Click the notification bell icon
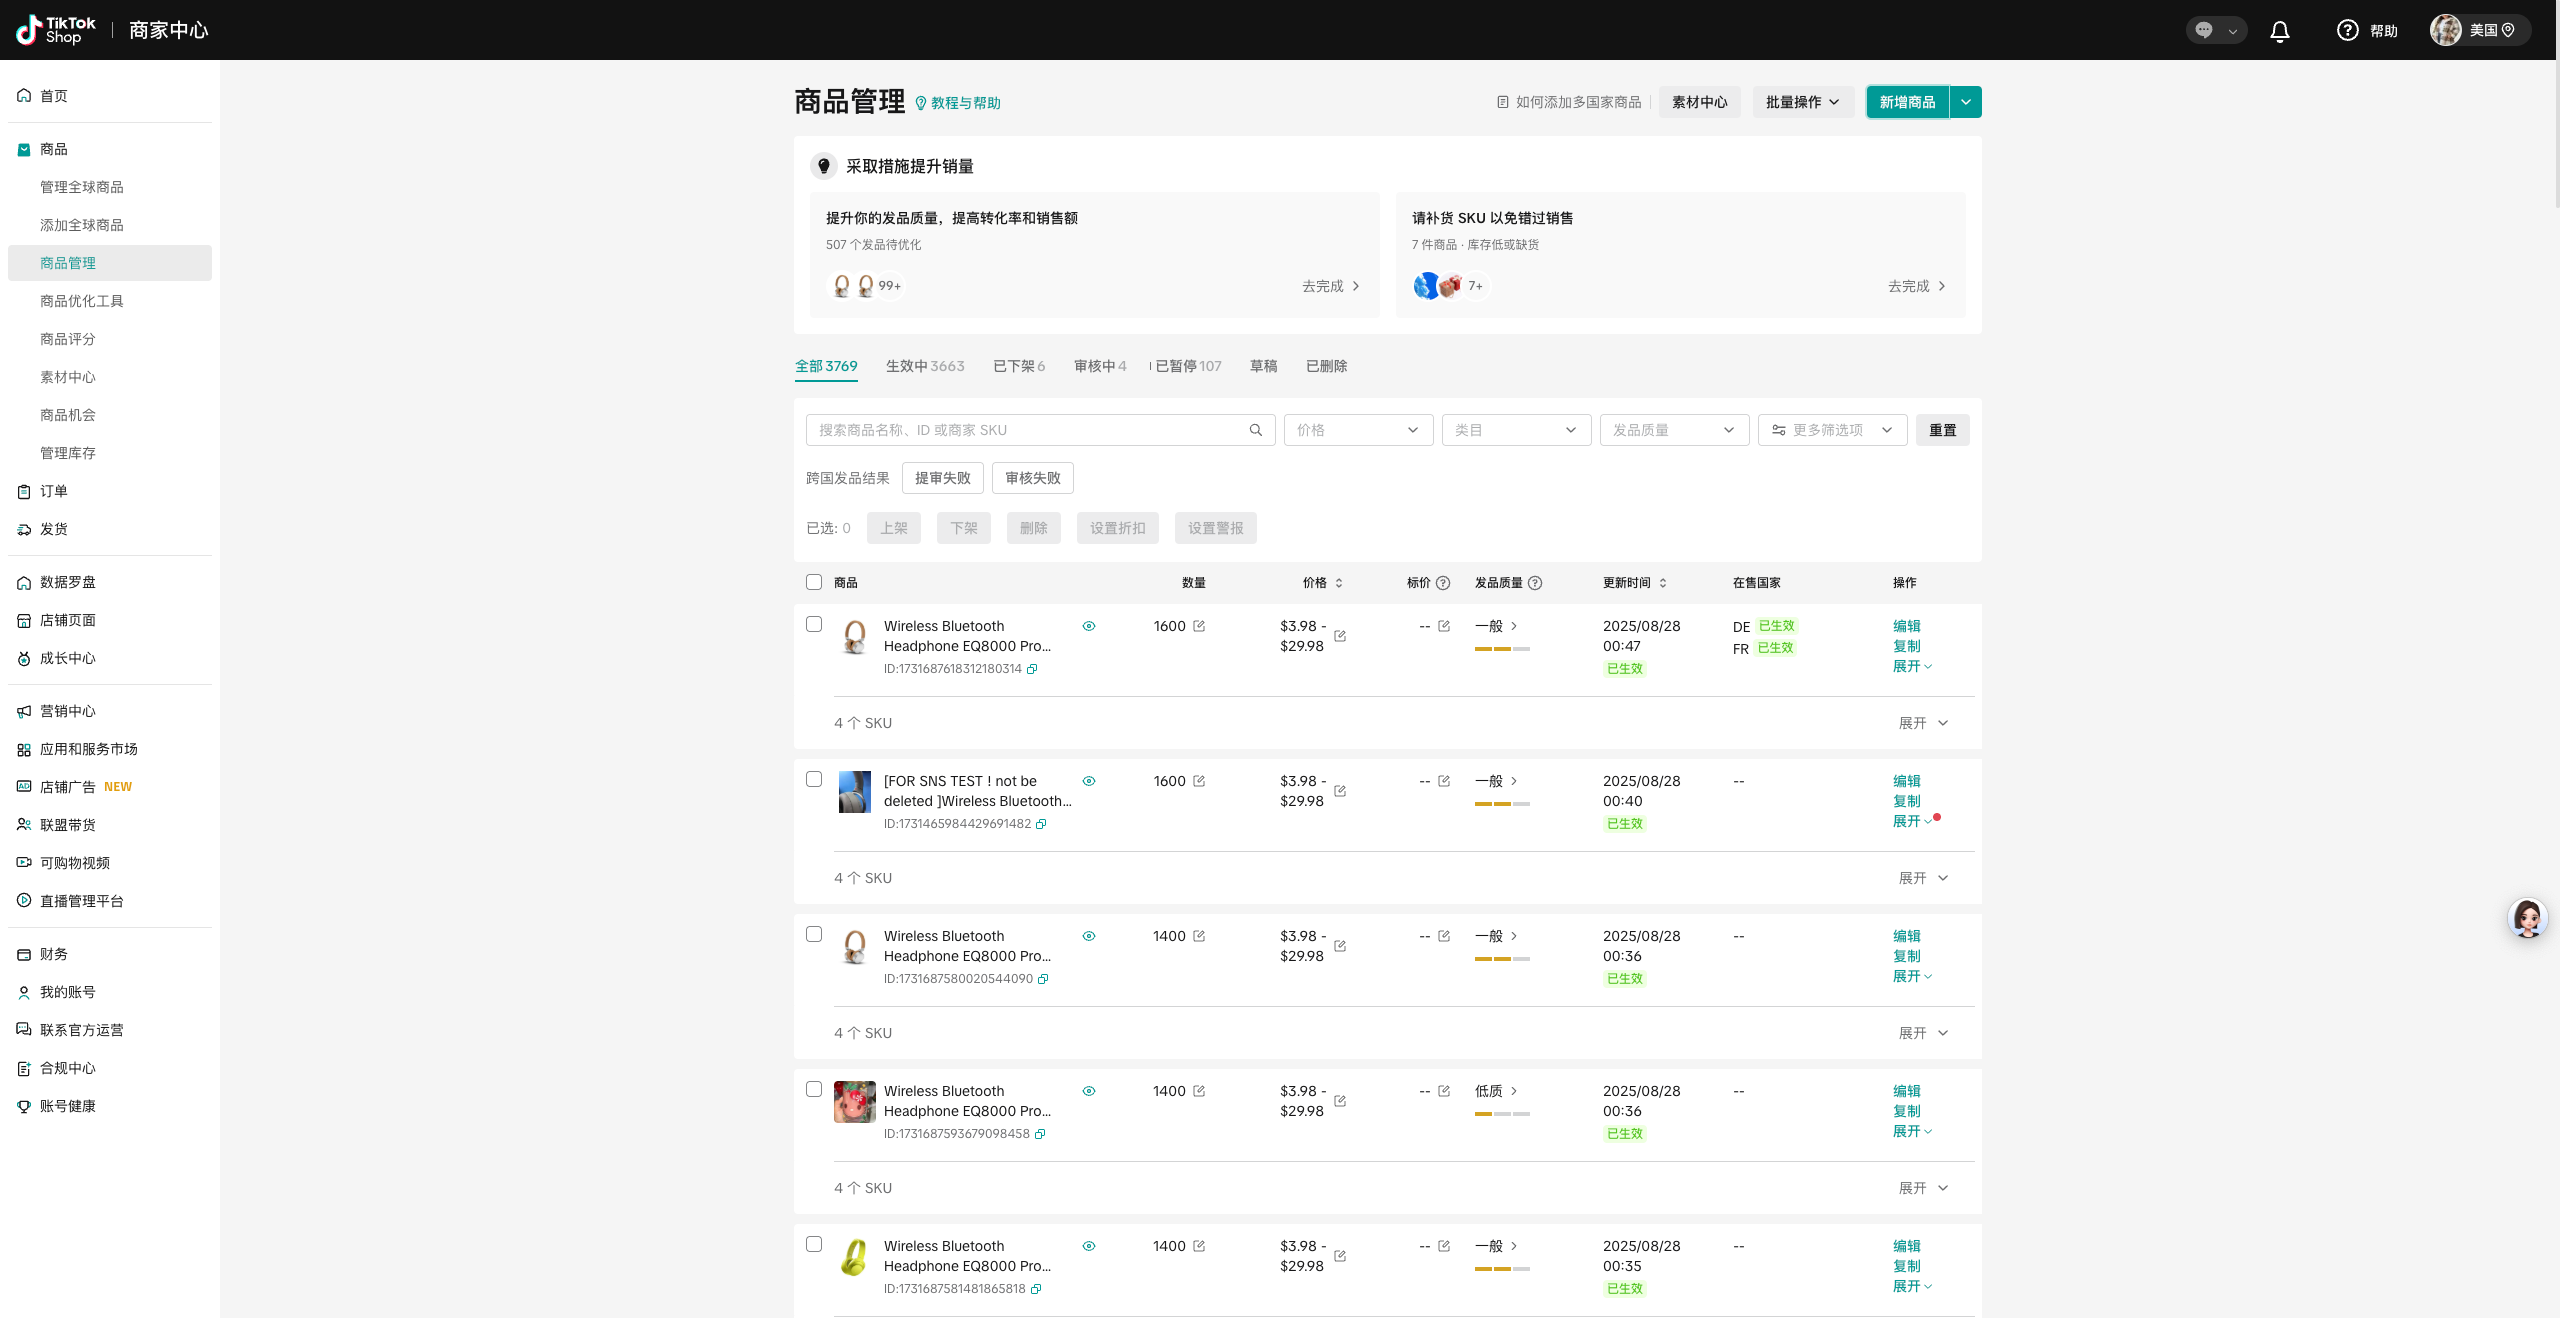Image resolution: width=2560 pixels, height=1318 pixels. (2279, 31)
